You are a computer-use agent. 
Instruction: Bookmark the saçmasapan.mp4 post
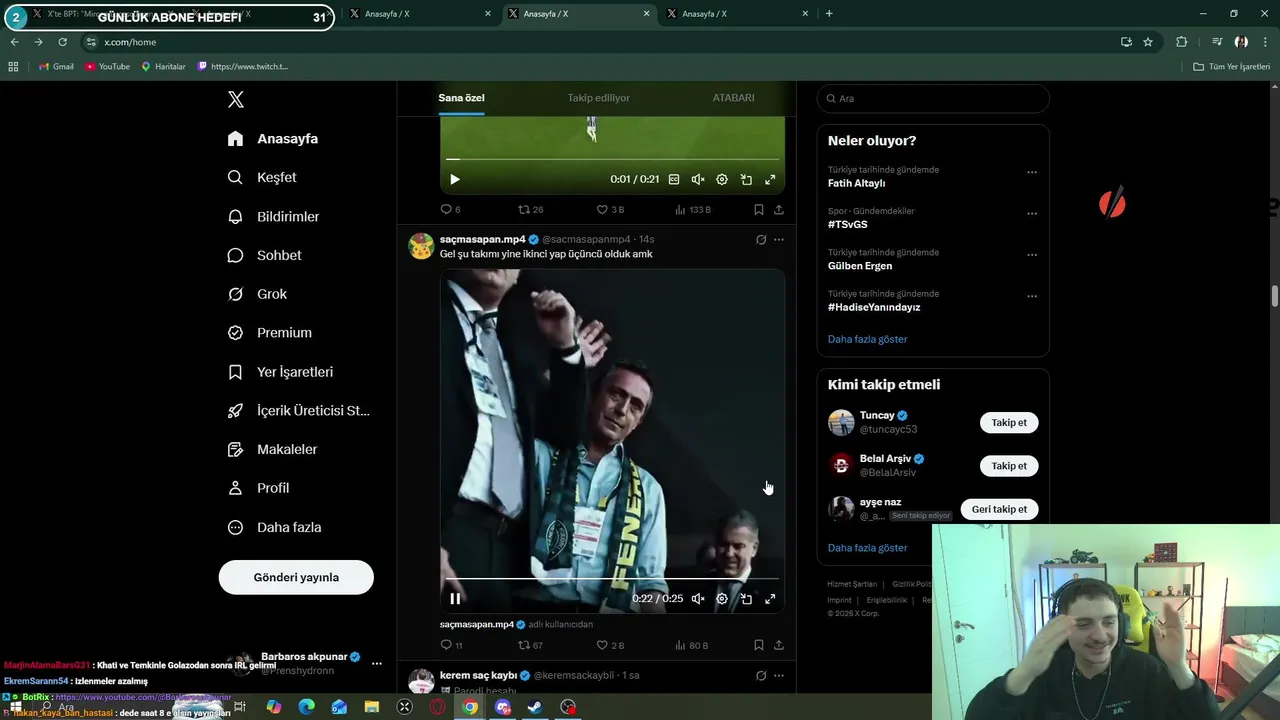point(759,645)
